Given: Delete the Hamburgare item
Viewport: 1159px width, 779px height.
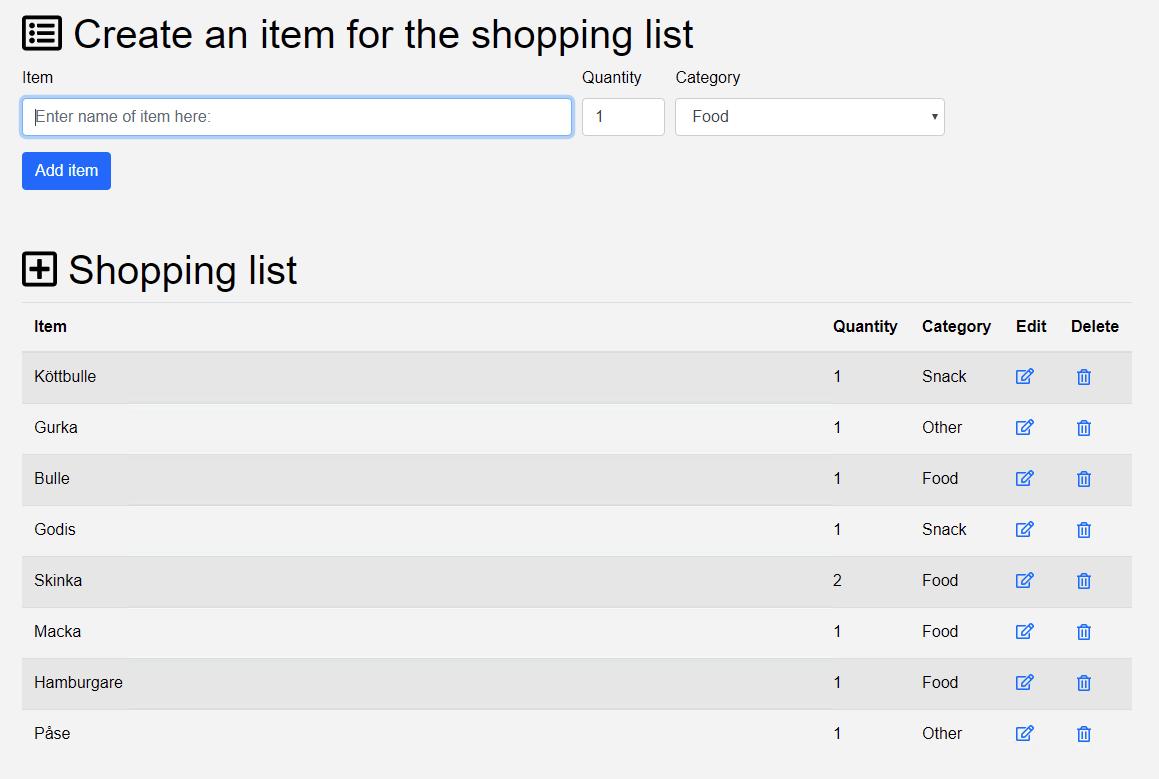Looking at the screenshot, I should 1083,683.
